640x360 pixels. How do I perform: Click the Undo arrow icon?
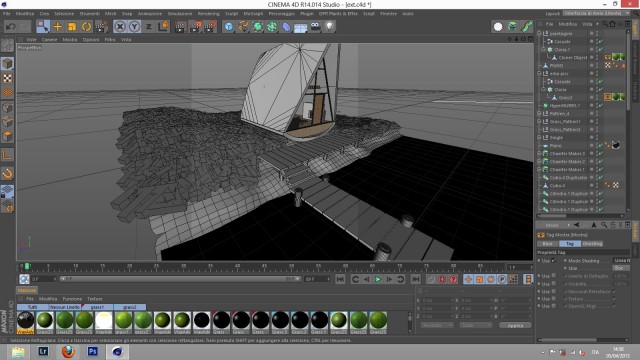click(11, 27)
